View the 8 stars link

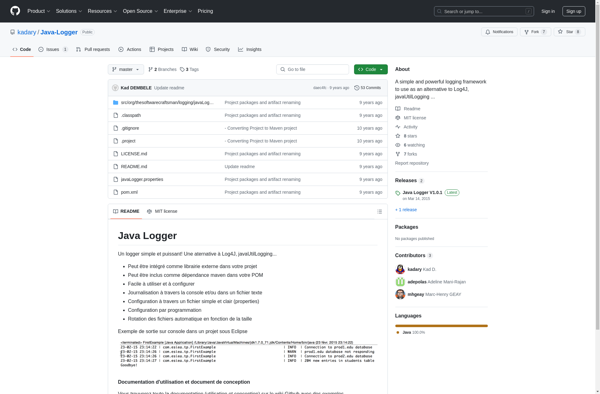(406, 136)
